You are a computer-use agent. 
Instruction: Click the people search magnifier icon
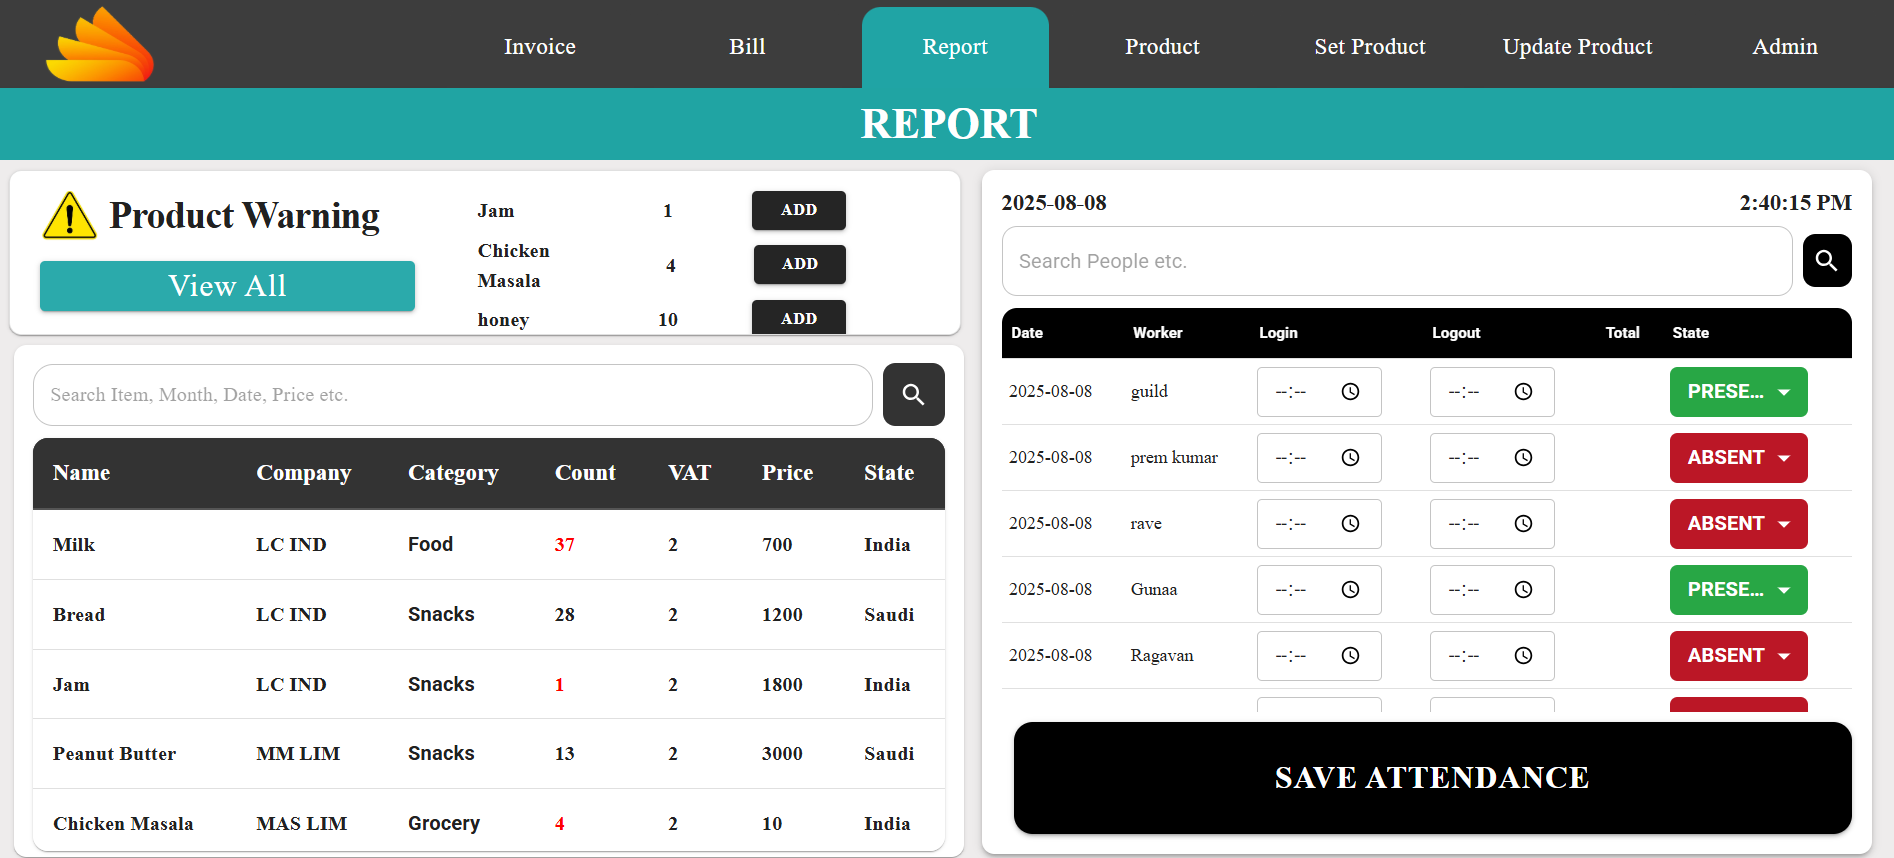pyautogui.click(x=1826, y=261)
